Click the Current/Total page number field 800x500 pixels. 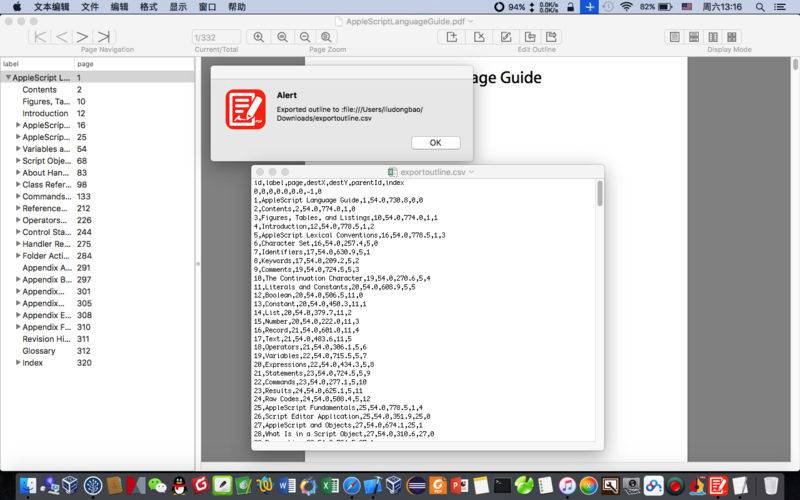(216, 37)
